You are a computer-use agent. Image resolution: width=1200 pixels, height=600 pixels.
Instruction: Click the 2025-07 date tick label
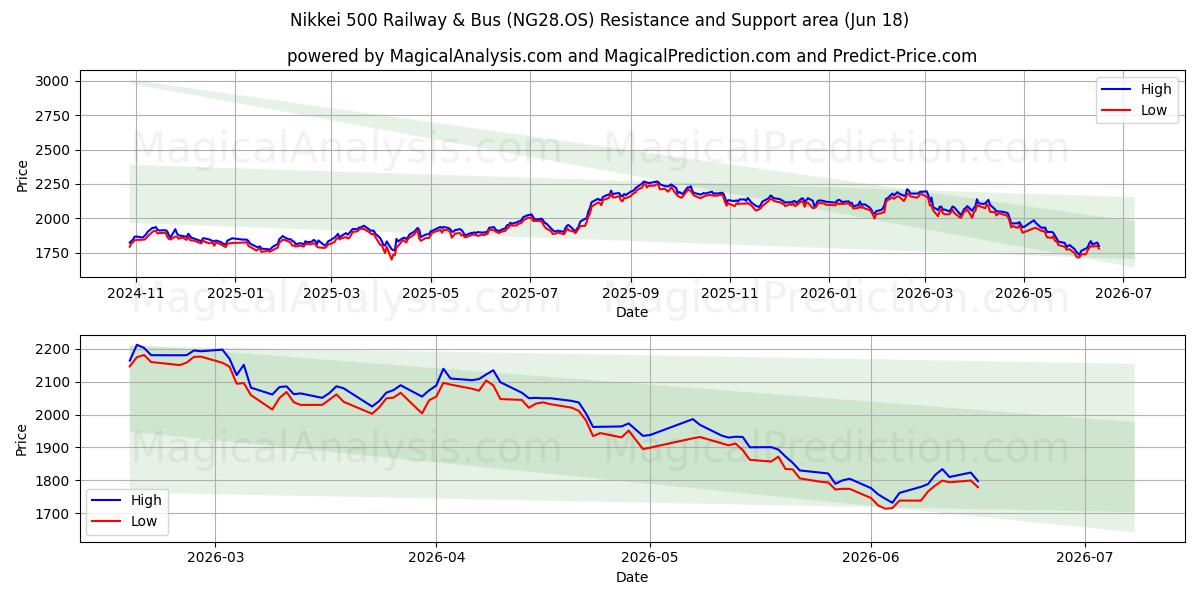[x=530, y=293]
